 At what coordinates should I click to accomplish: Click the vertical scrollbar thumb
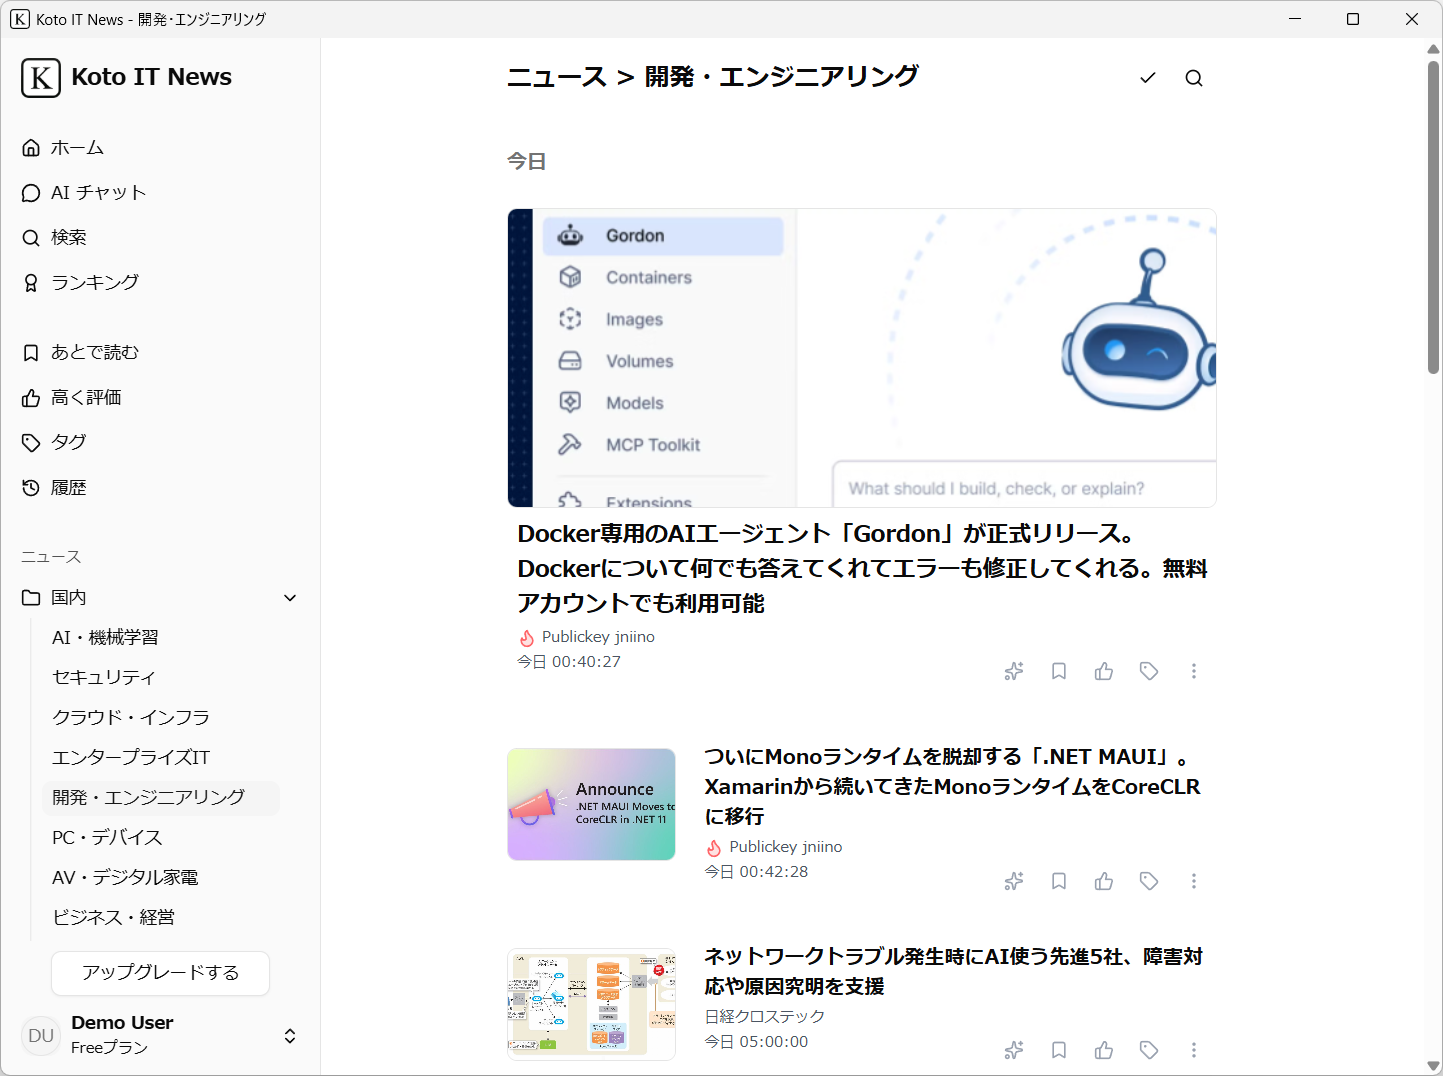tap(1433, 217)
